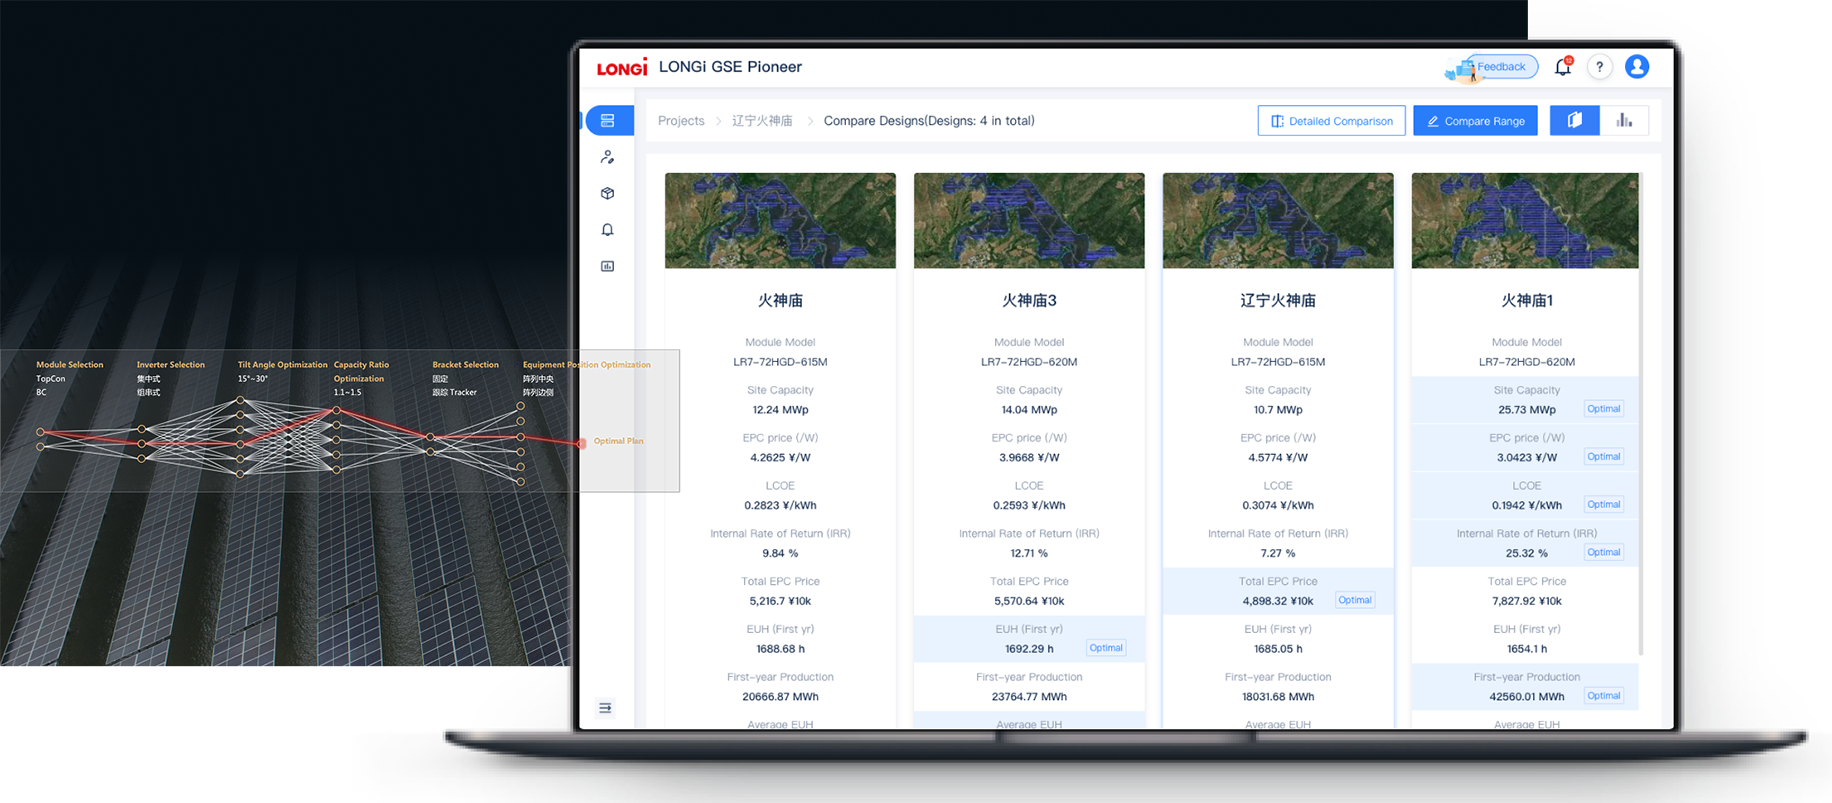1832x803 pixels.
Task: Click the question mark help icon
Action: click(1599, 67)
